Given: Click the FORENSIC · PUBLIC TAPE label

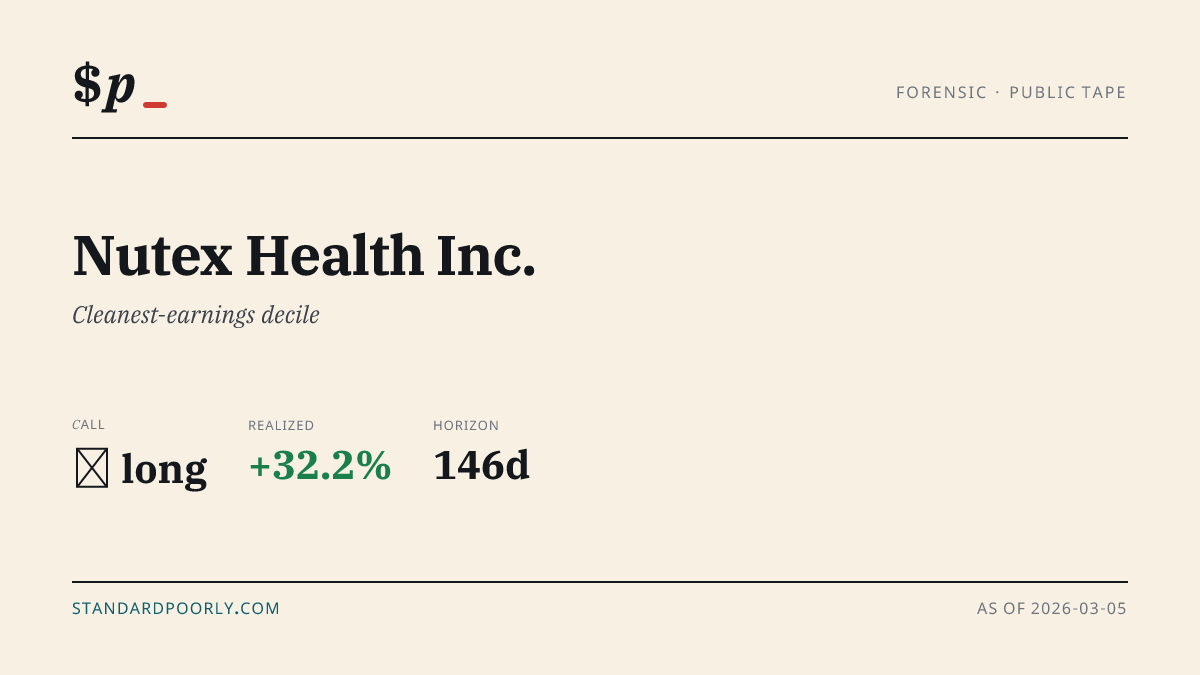Looking at the screenshot, I should (1011, 92).
